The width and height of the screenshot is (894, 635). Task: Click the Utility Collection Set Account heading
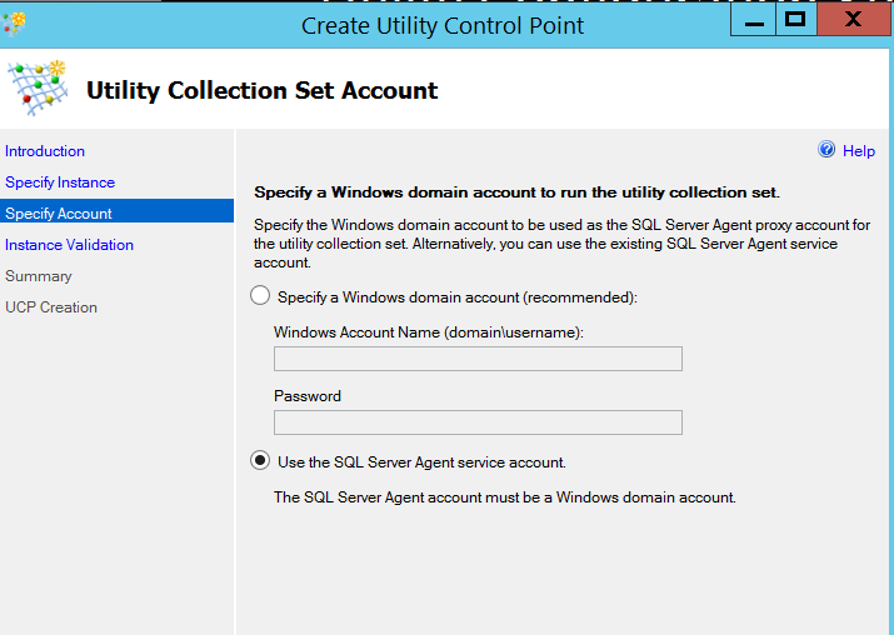(x=262, y=91)
